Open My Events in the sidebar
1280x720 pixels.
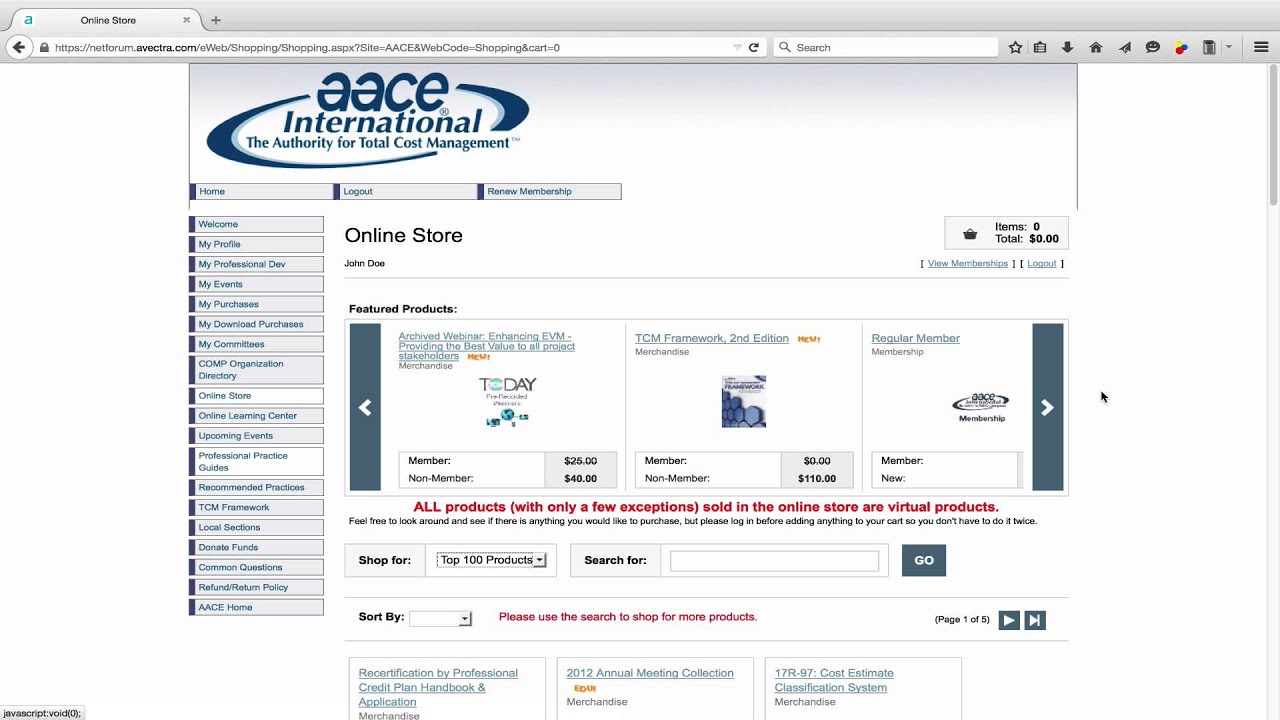coord(257,284)
